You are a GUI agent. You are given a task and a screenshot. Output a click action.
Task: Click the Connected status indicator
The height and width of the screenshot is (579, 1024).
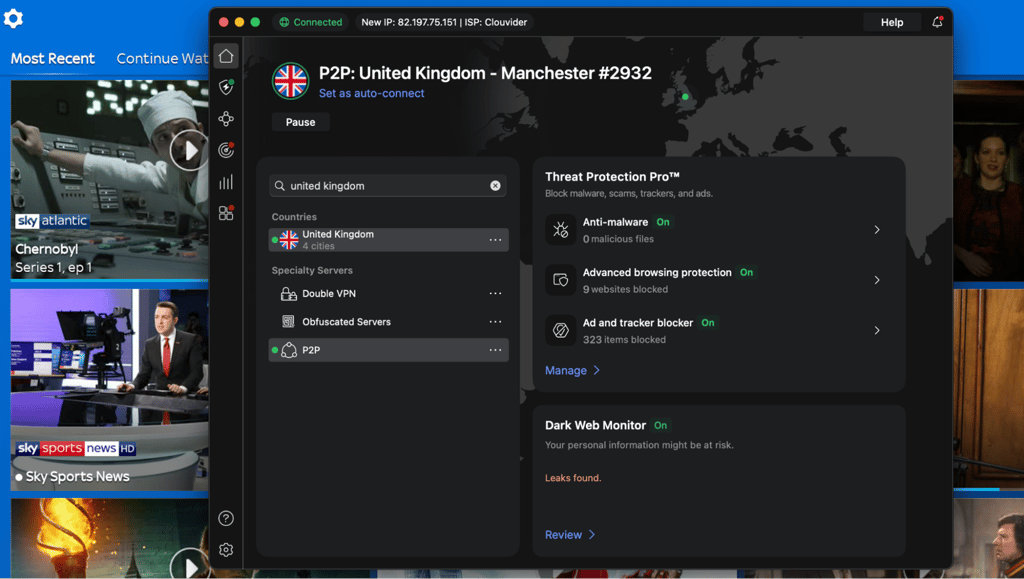tap(310, 22)
